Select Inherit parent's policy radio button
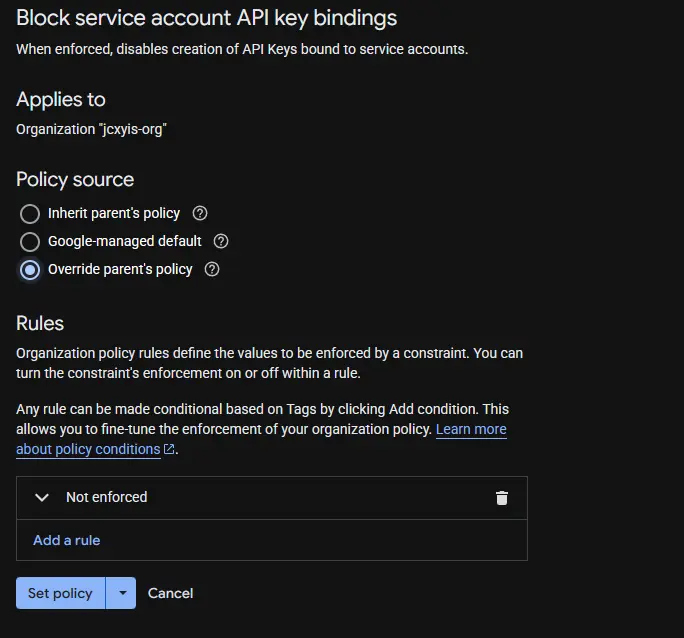Image resolution: width=684 pixels, height=638 pixels. (x=30, y=213)
